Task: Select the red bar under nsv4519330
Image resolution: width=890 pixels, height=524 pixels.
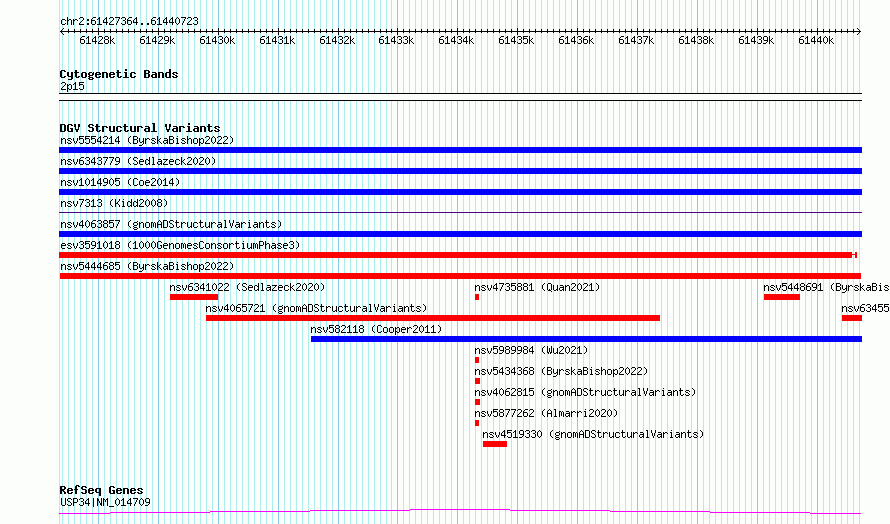Action: coord(495,444)
